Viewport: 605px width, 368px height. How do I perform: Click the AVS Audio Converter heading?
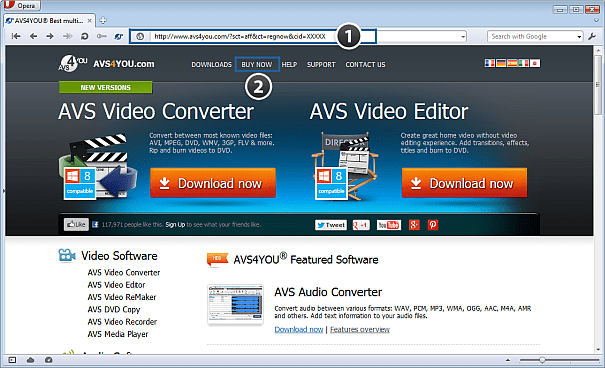click(328, 292)
